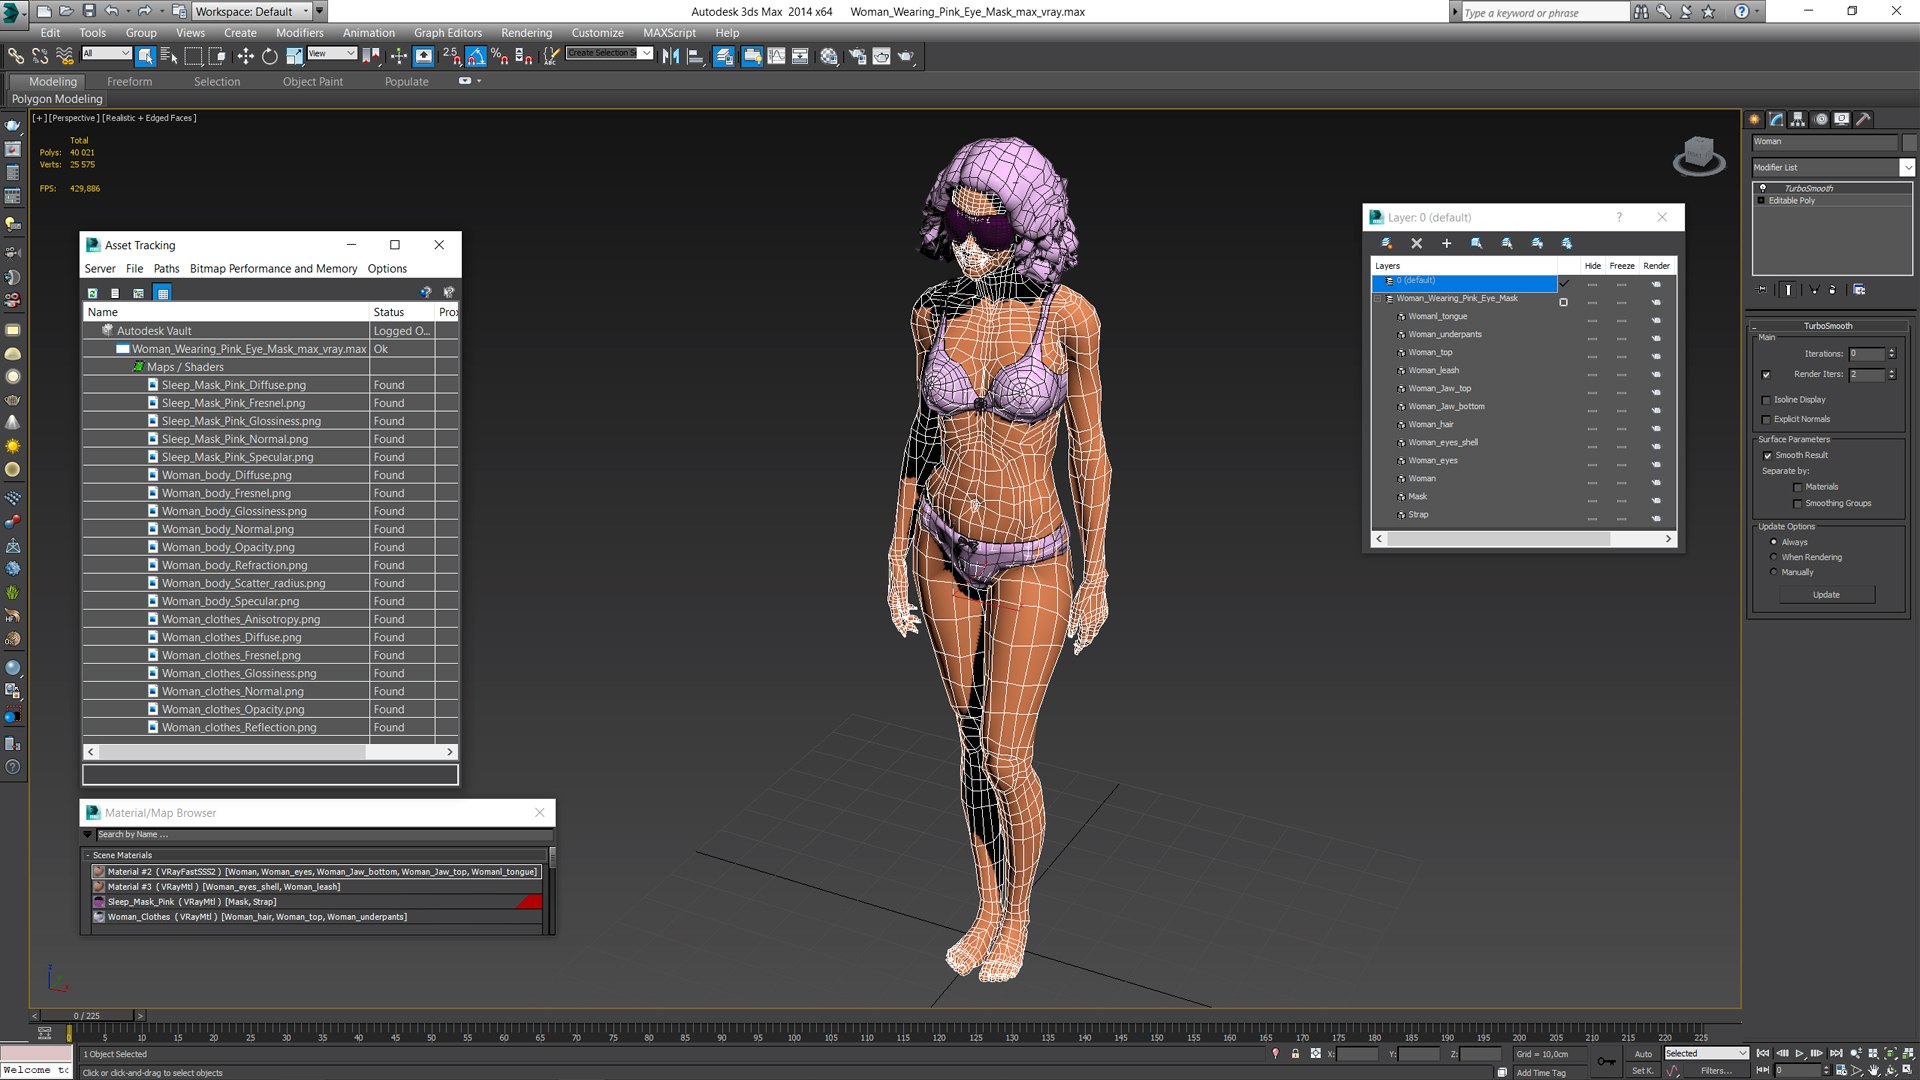Open the Rendering menu
The height and width of the screenshot is (1080, 1920).
click(x=526, y=33)
